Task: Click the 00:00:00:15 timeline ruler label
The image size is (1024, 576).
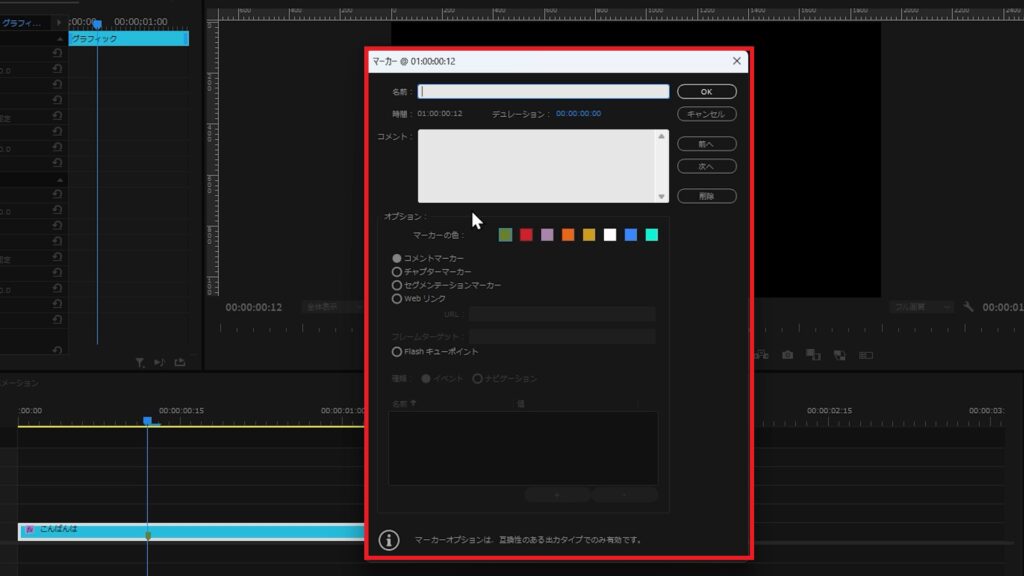Action: point(182,411)
